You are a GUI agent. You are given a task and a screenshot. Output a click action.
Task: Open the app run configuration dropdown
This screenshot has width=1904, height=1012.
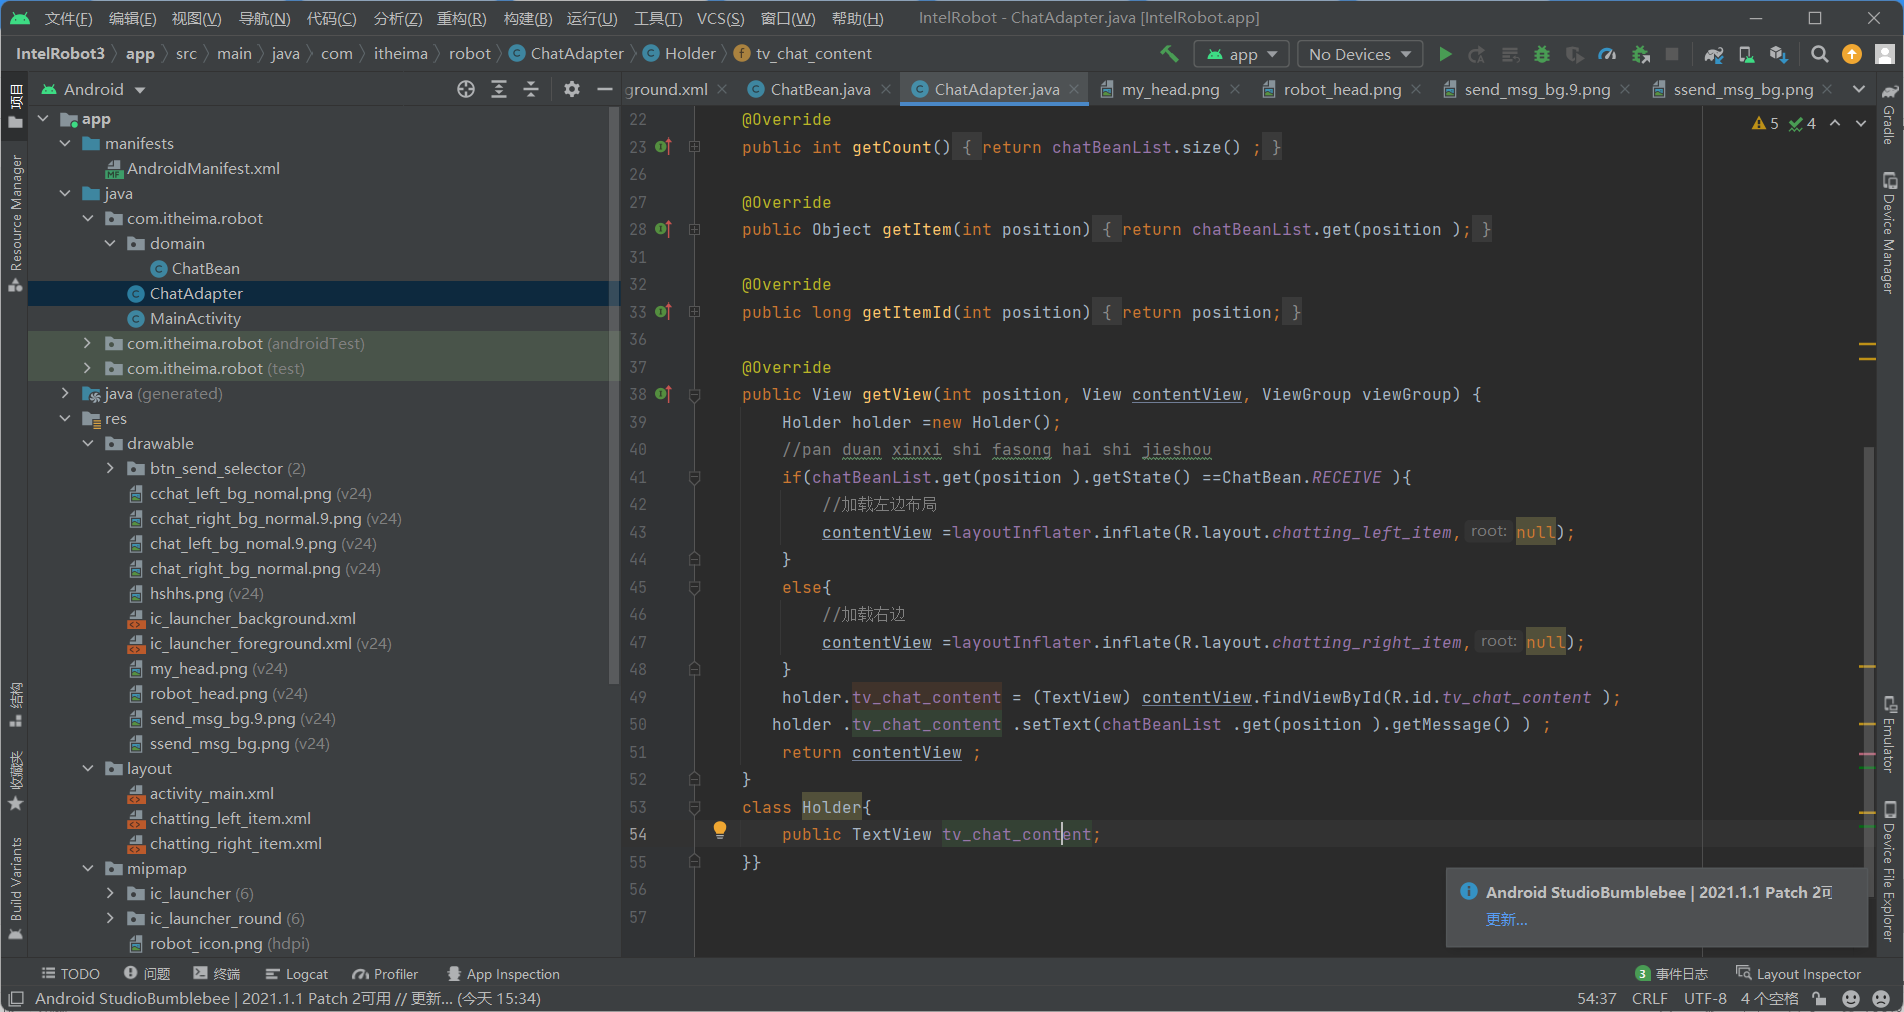point(1241,54)
